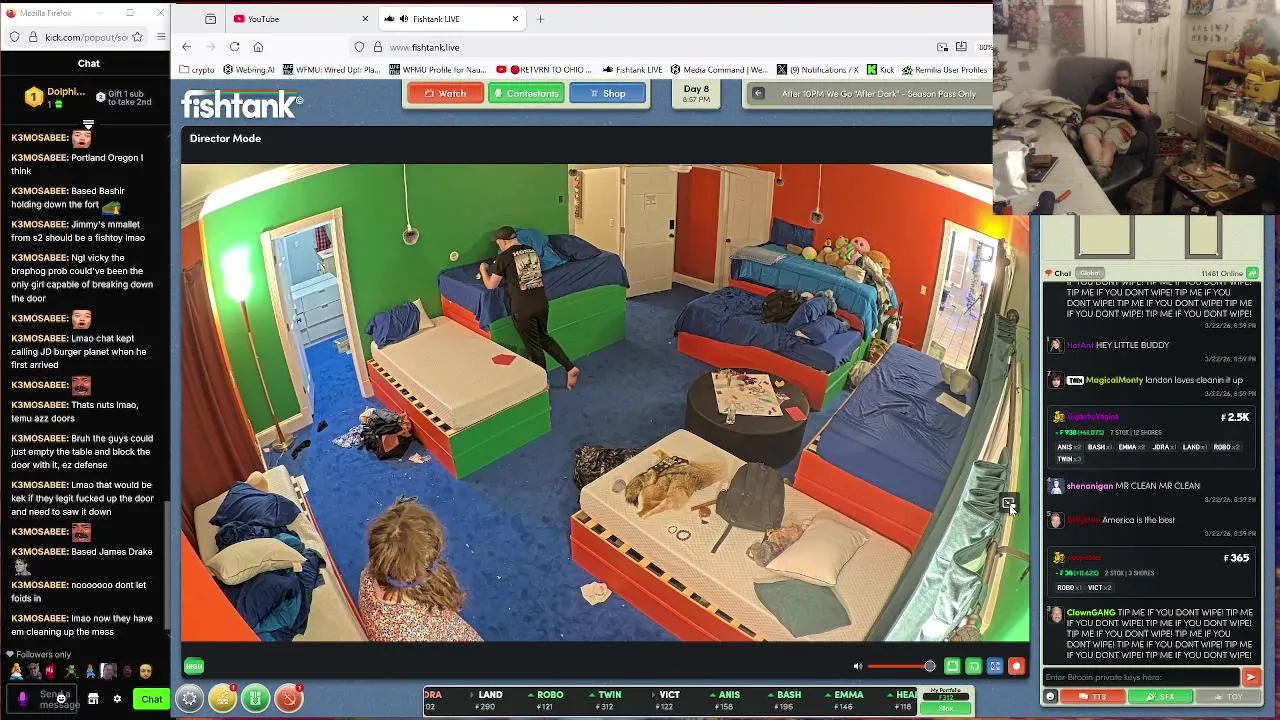Open the Stox portfolio button

pos(945,708)
